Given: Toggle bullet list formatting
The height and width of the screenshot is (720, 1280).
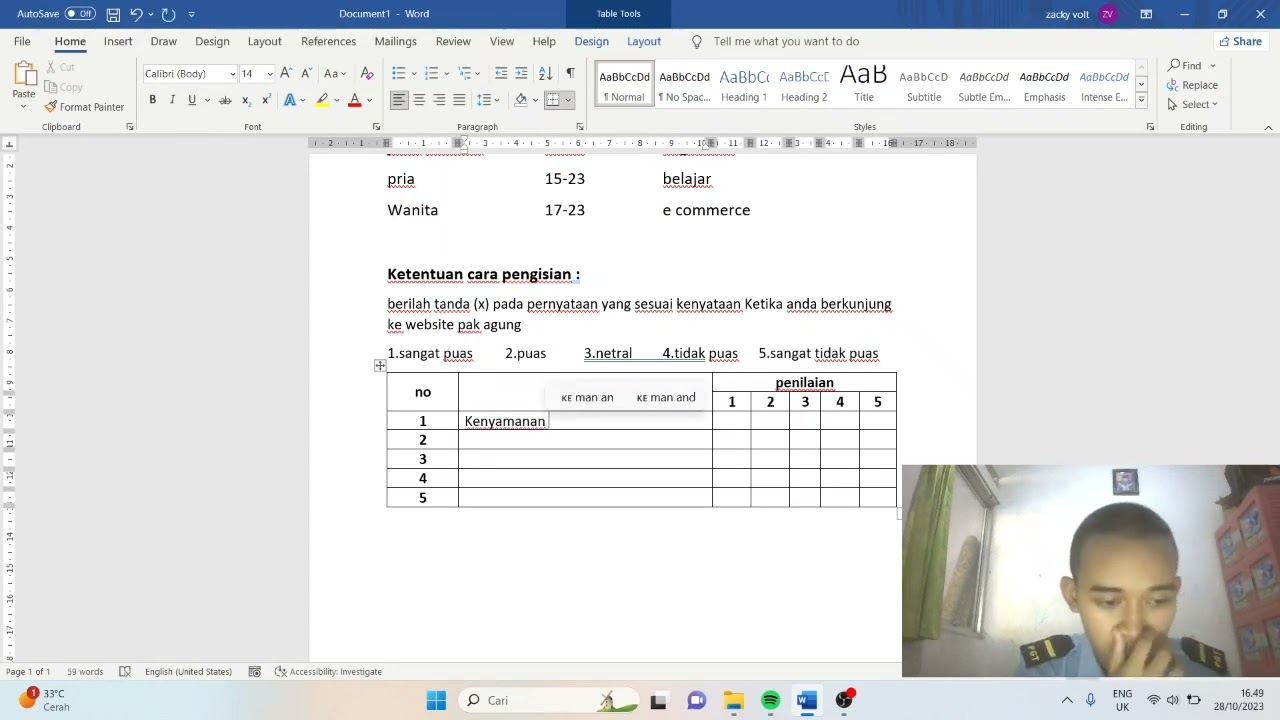Looking at the screenshot, I should tap(398, 73).
